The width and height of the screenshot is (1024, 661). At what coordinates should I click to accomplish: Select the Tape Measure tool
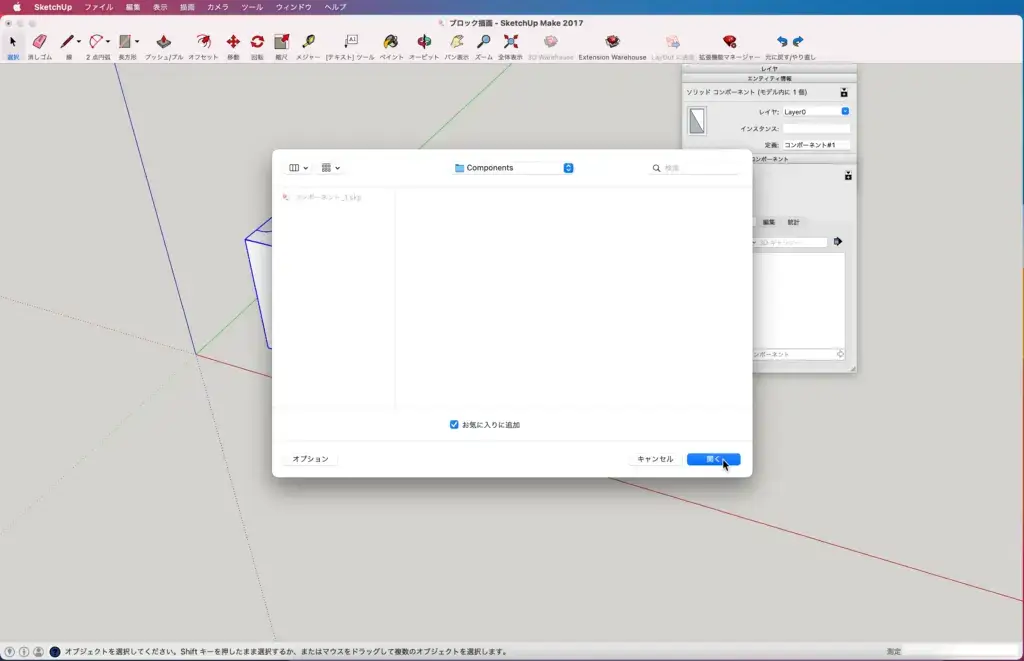tap(308, 42)
